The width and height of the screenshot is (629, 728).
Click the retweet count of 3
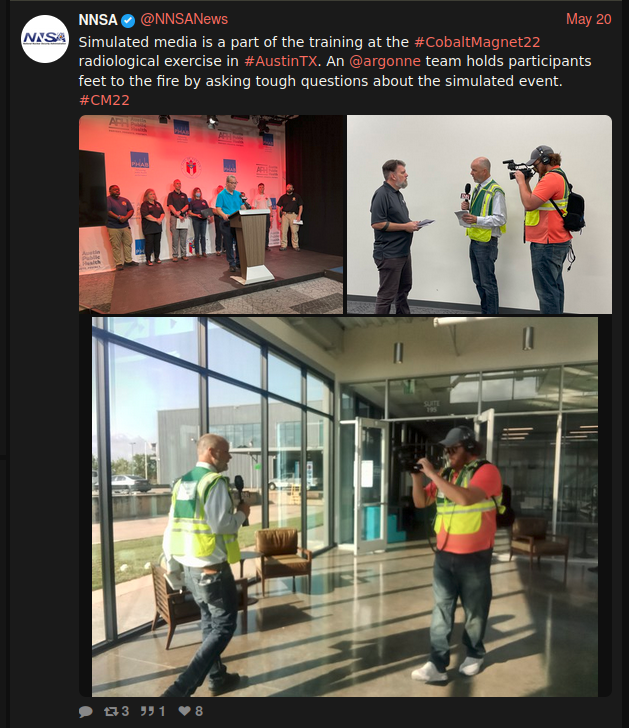pyautogui.click(x=125, y=711)
